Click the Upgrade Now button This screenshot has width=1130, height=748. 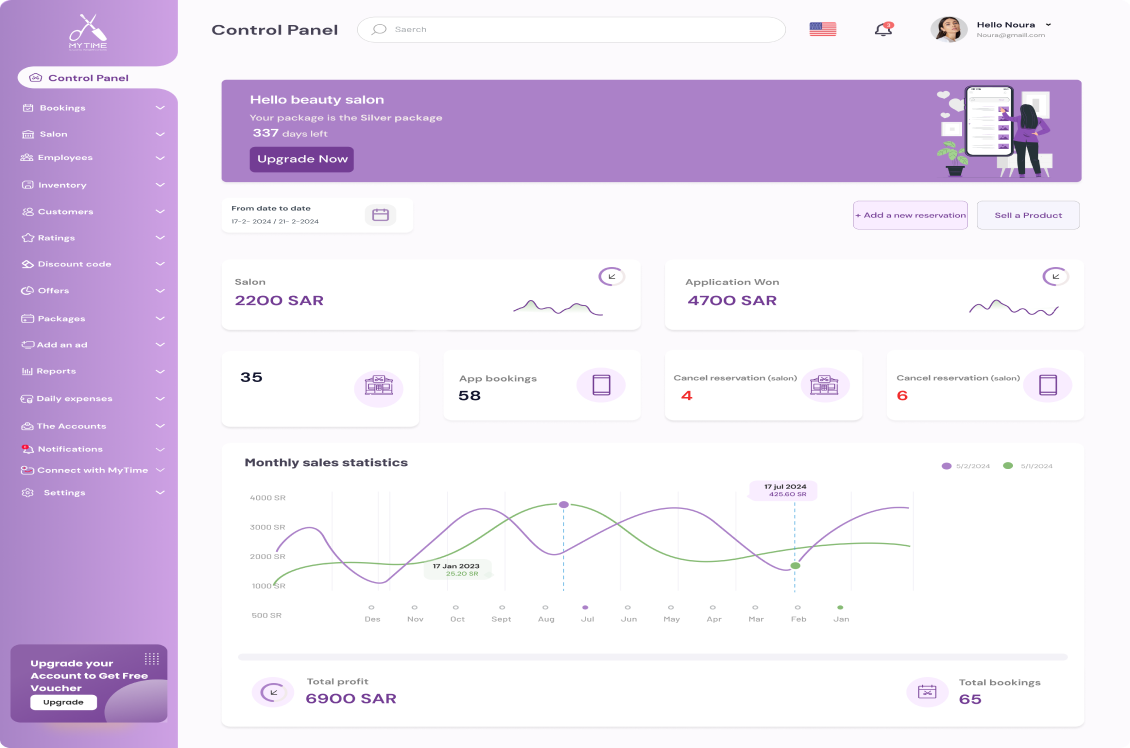tap(302, 159)
